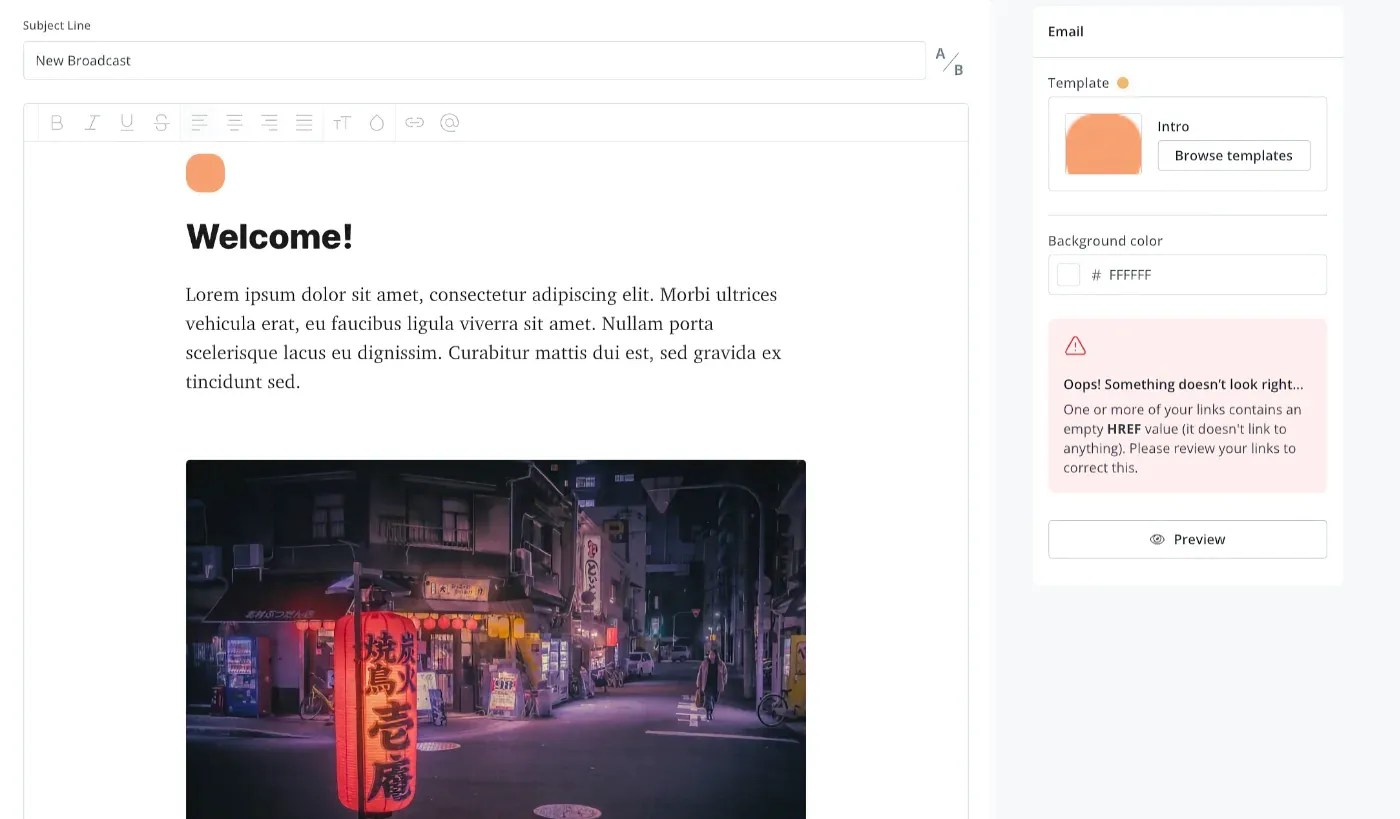The height and width of the screenshot is (819, 1400).
Task: Click the Subject Line input field
Action: 476,60
